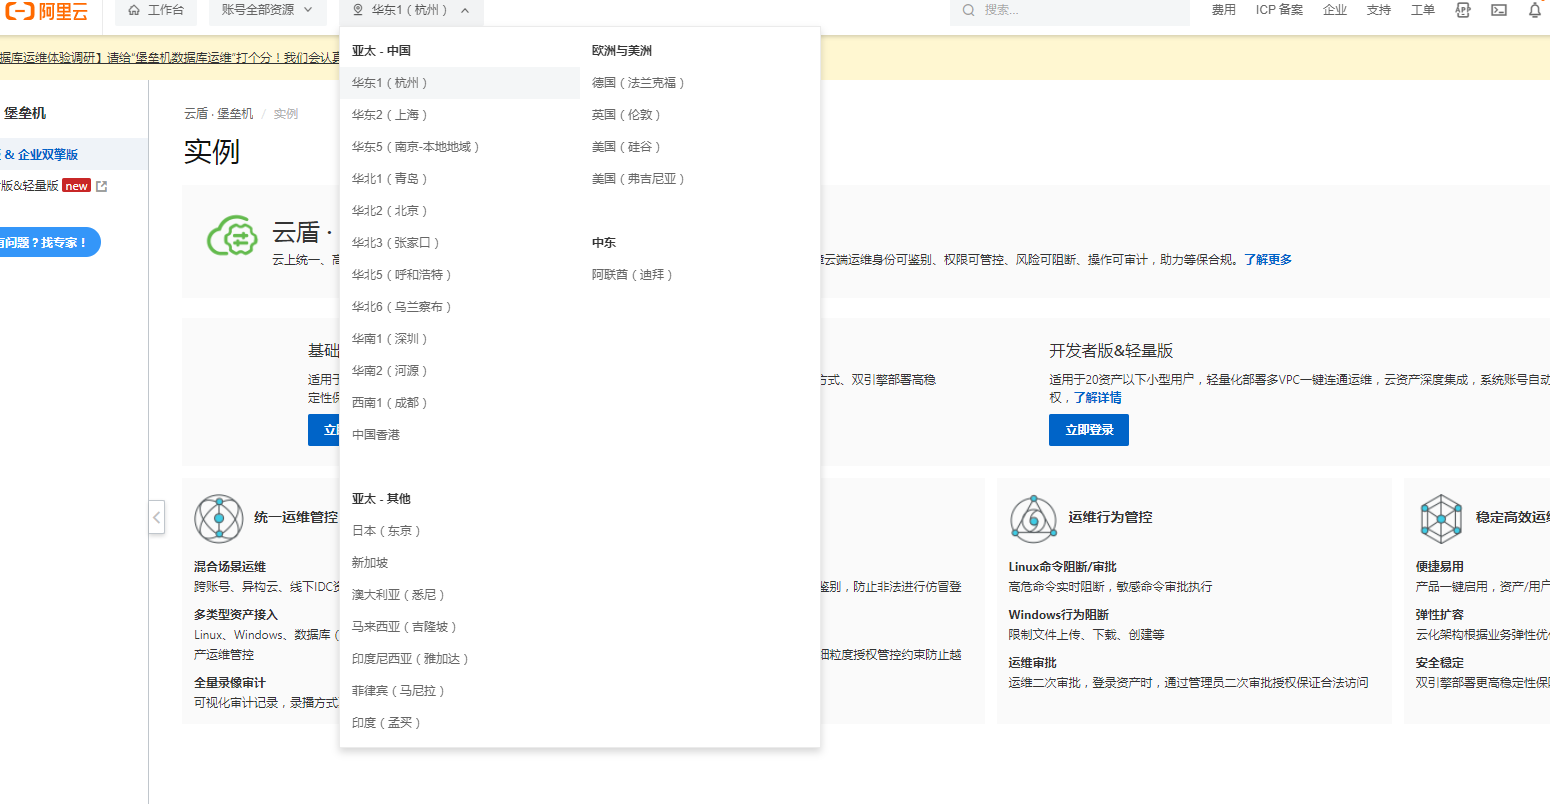Select region 英国（伦敦）

pos(700,115)
